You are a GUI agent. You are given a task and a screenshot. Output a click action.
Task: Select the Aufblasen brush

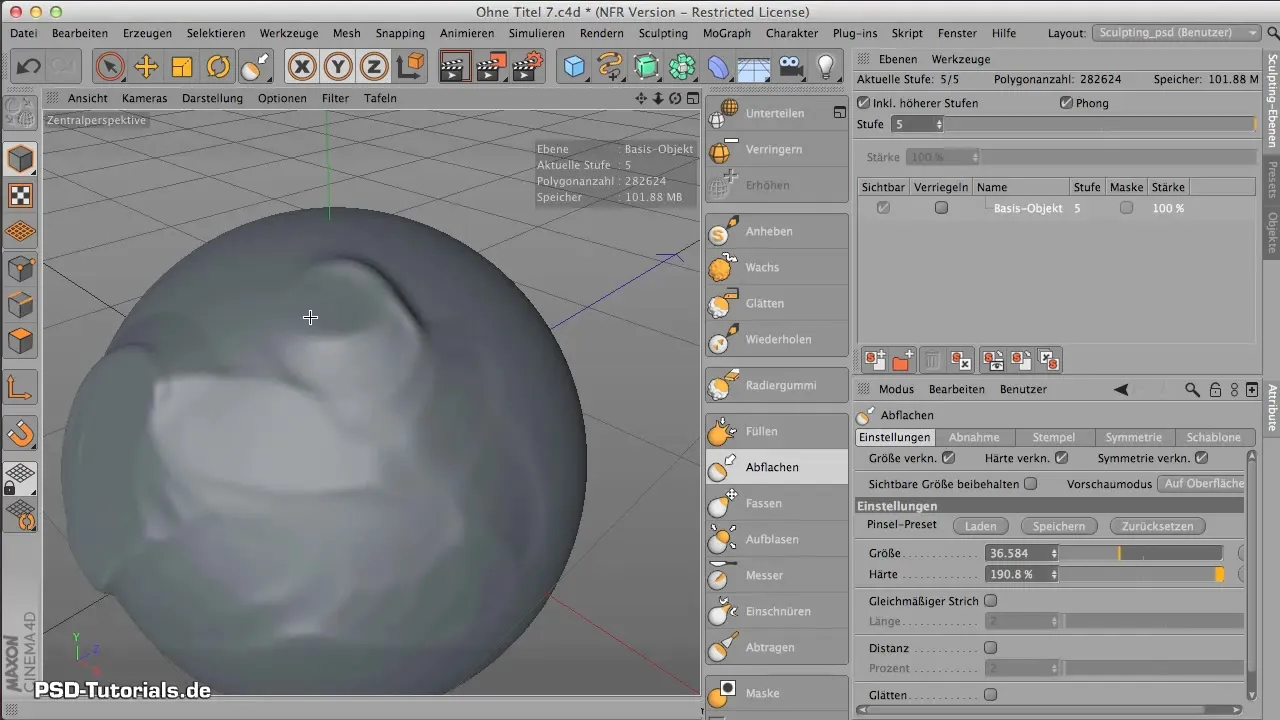(x=776, y=539)
